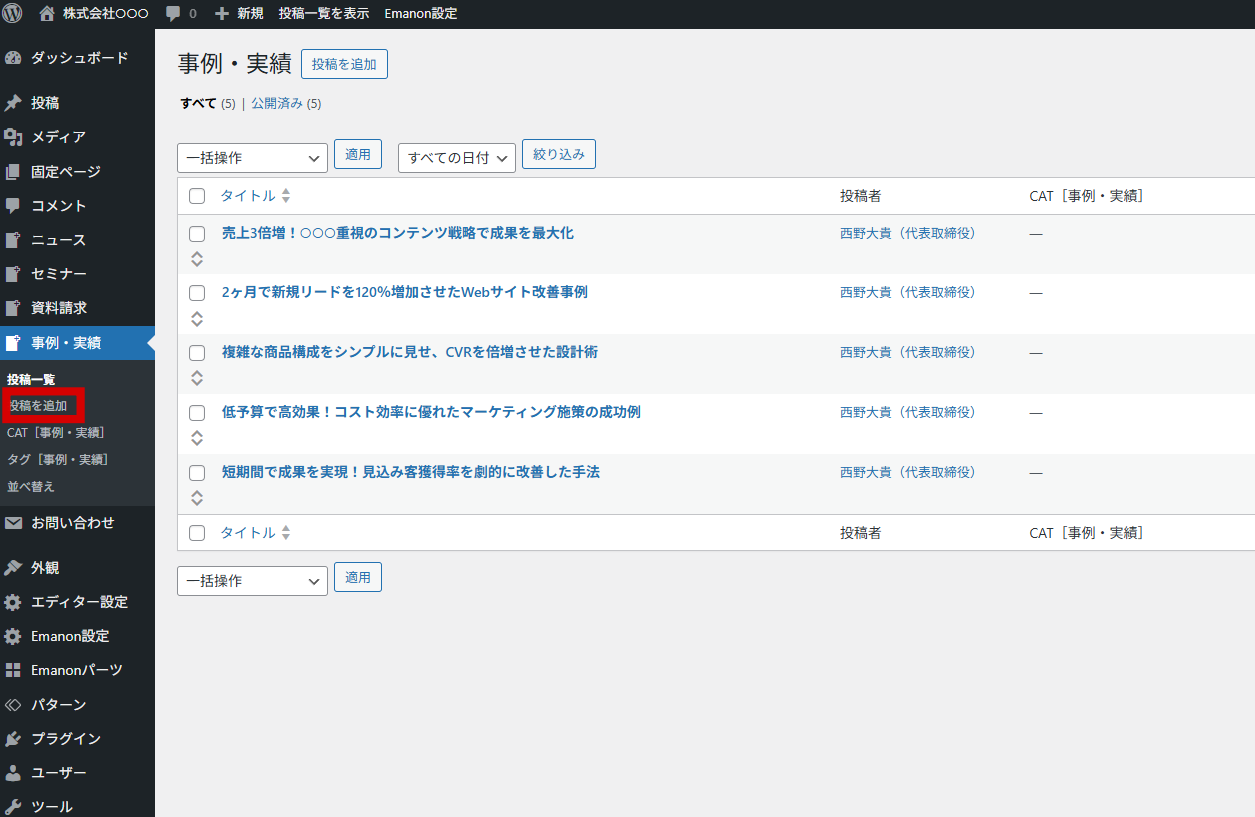Open CAT［事例・実績］ submenu item
Screen dimensions: 1255x817
[56, 433]
